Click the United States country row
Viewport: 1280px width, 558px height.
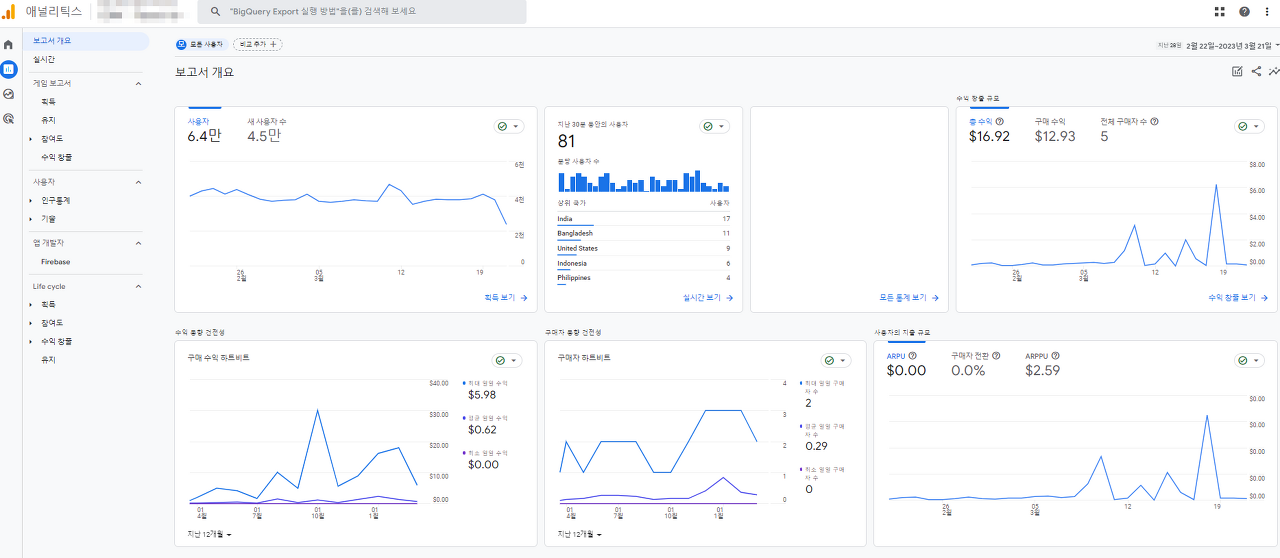644,248
